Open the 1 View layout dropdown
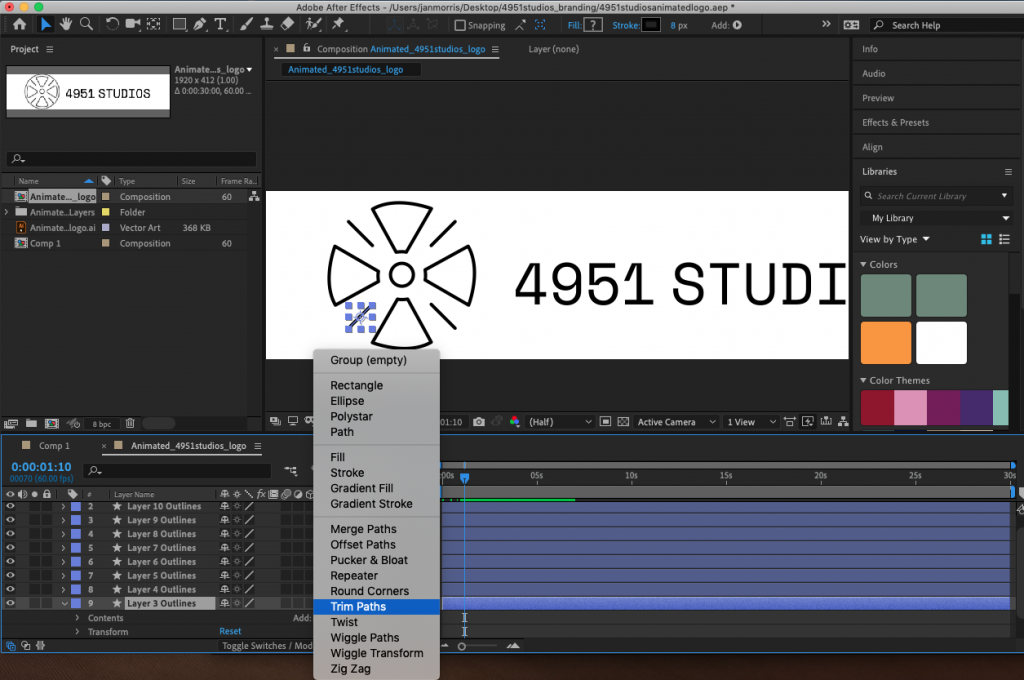Image resolution: width=1024 pixels, height=680 pixels. [x=752, y=422]
